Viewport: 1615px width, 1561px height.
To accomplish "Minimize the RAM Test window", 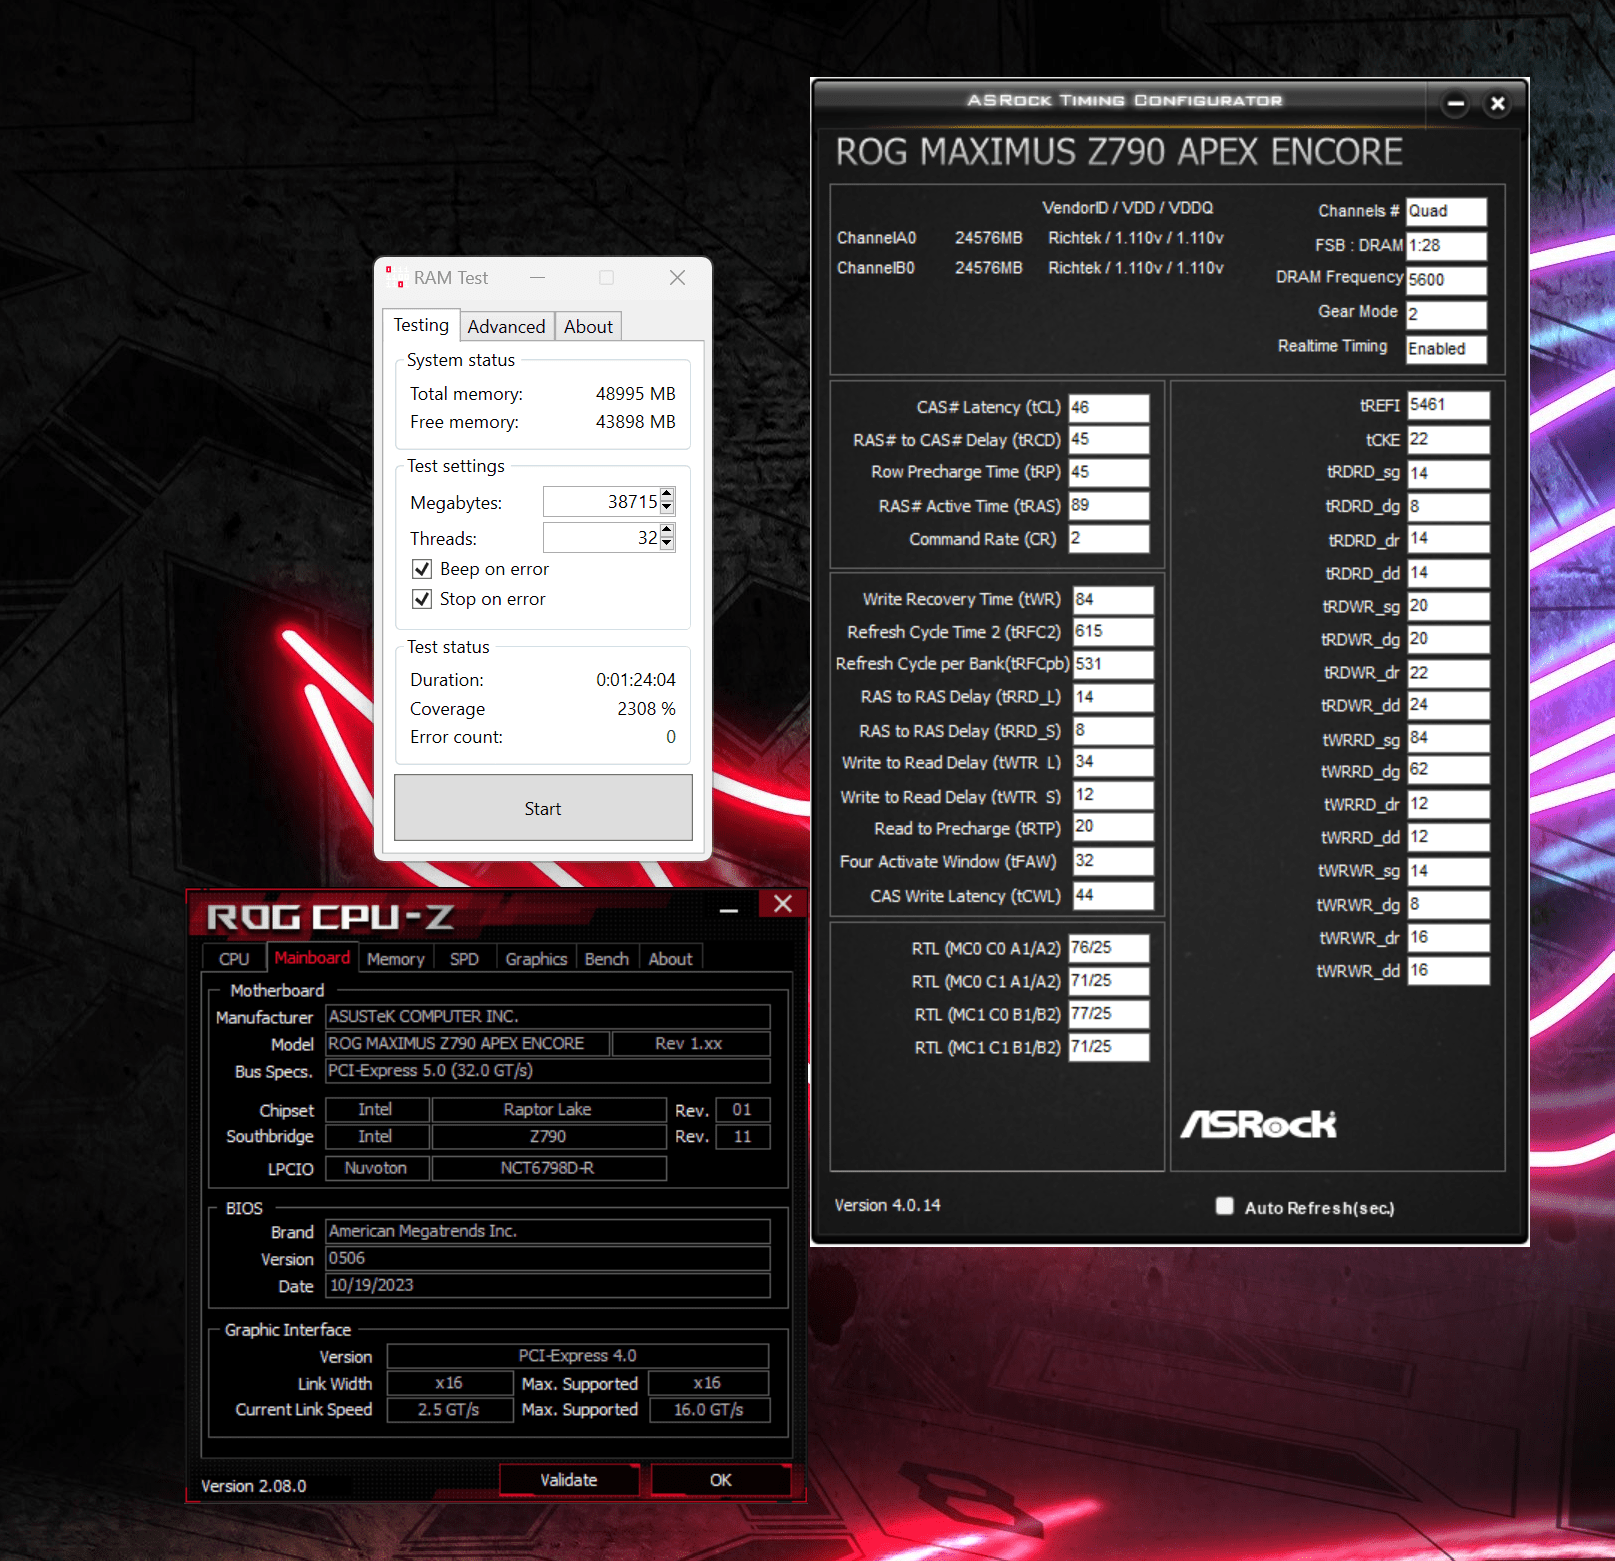I will [x=538, y=277].
